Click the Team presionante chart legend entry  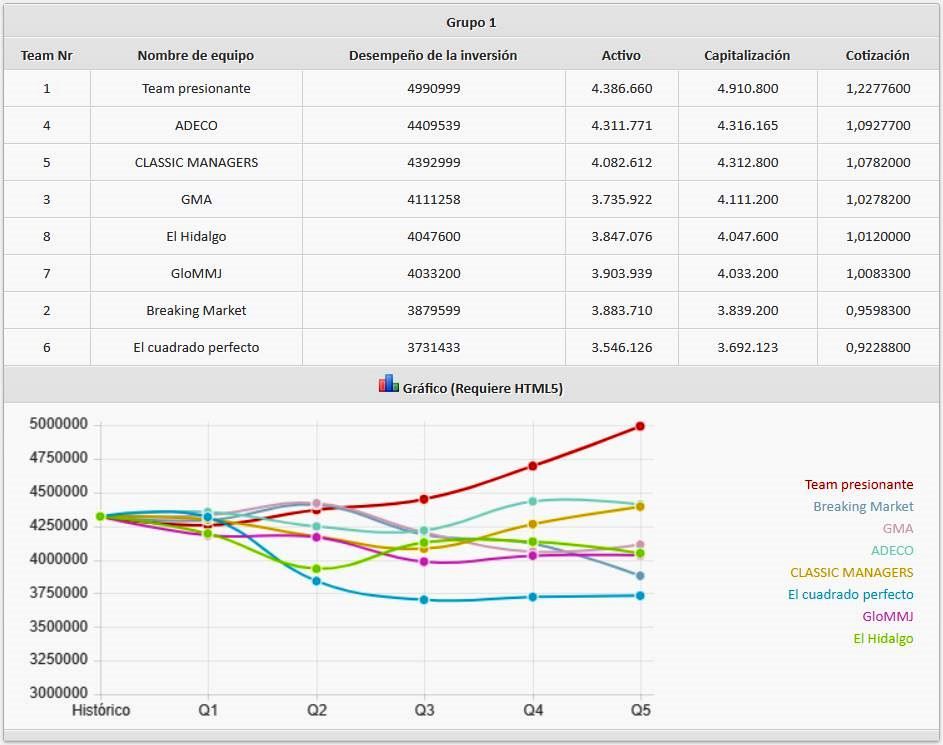pos(859,485)
